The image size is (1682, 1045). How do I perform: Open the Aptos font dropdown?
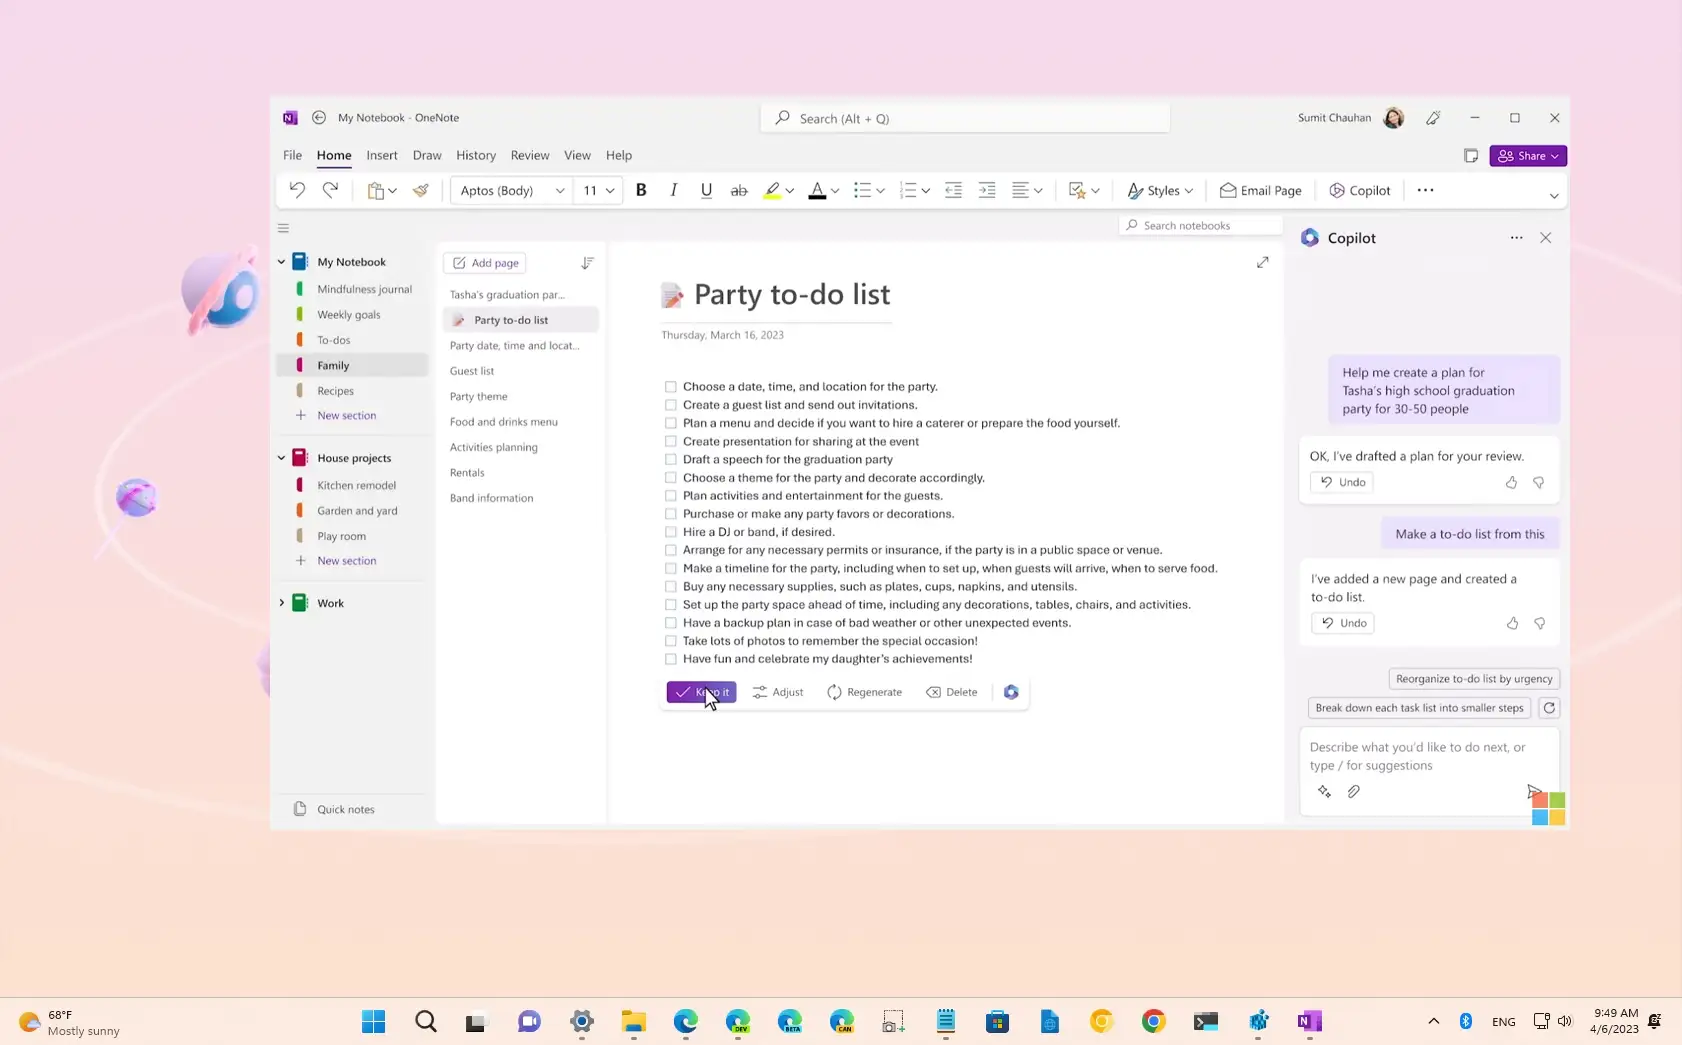pyautogui.click(x=560, y=190)
